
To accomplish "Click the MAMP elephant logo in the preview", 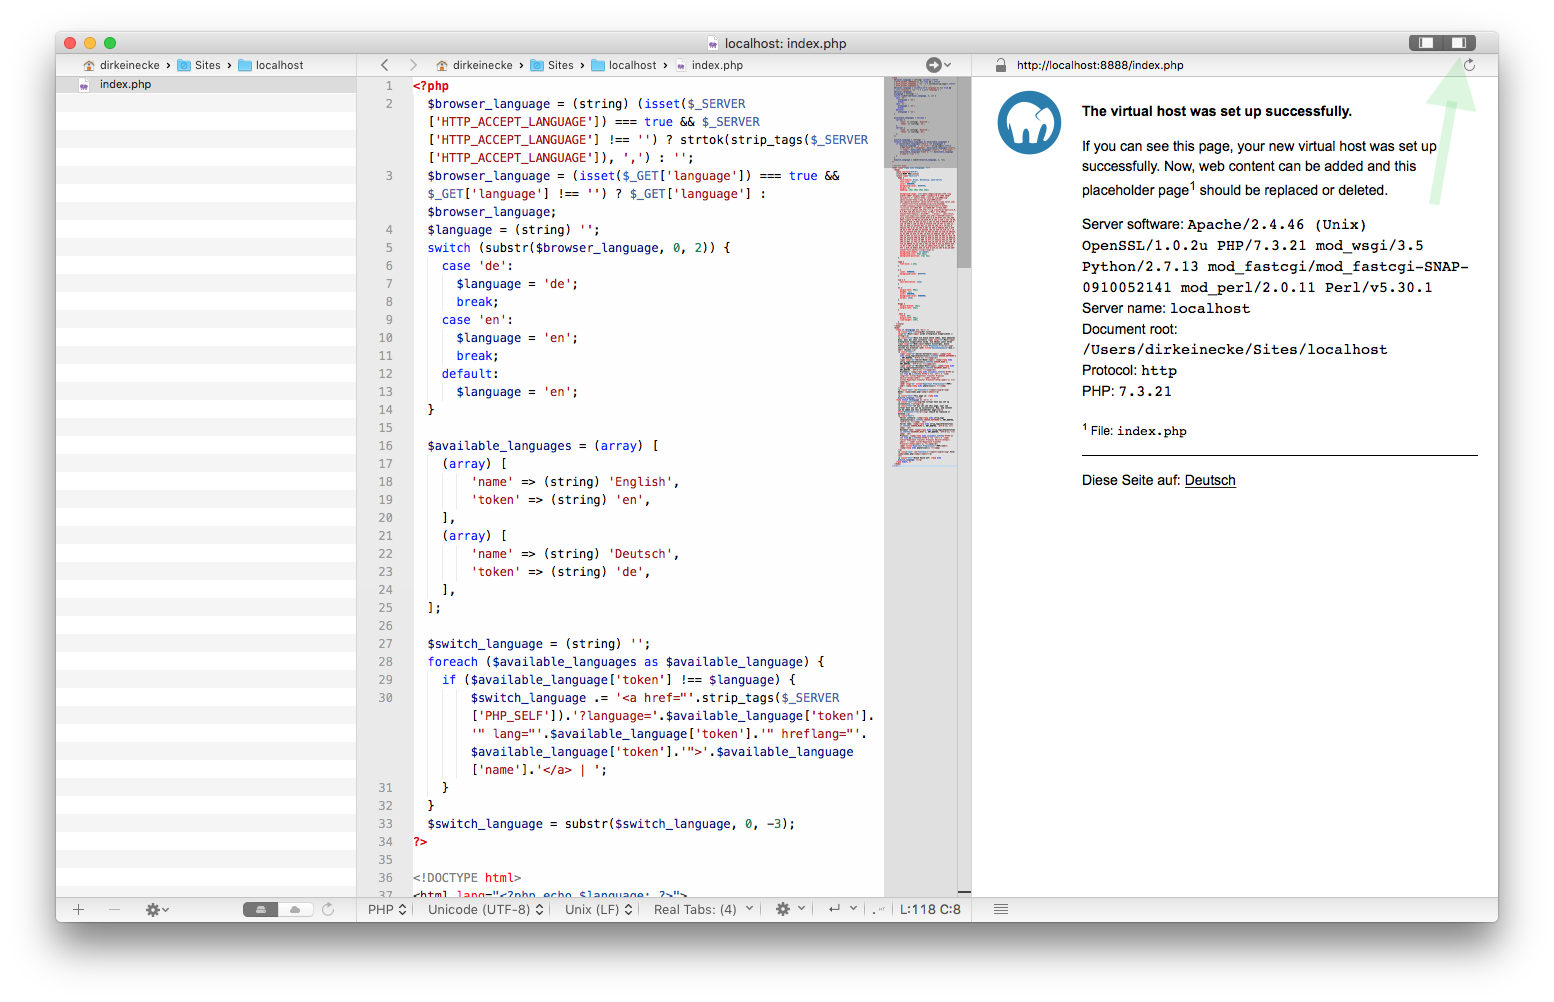I will tap(1029, 122).
